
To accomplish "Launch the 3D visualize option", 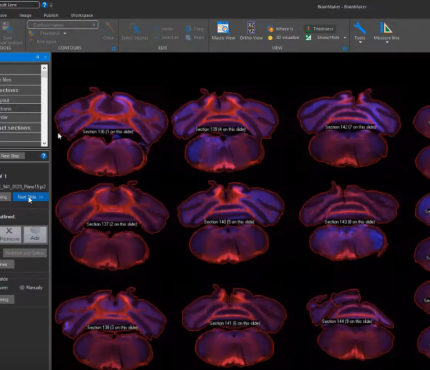I will [283, 38].
